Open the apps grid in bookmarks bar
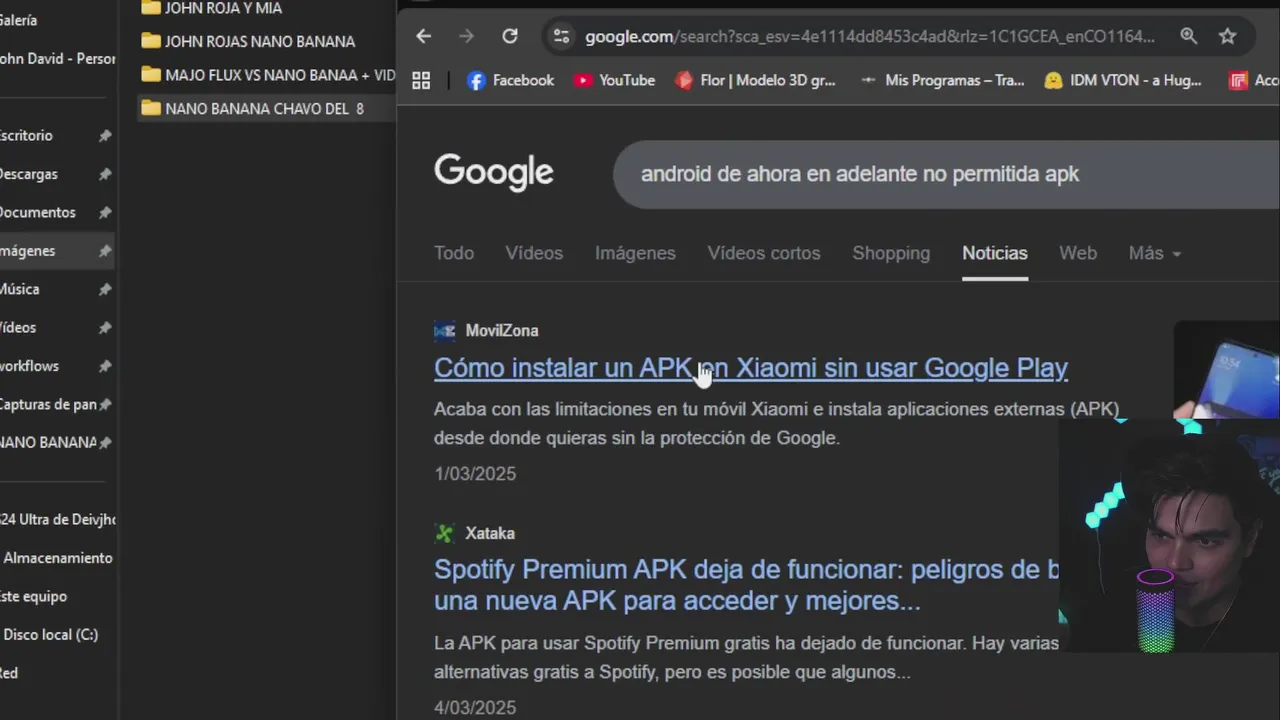1280x720 pixels. click(x=421, y=81)
